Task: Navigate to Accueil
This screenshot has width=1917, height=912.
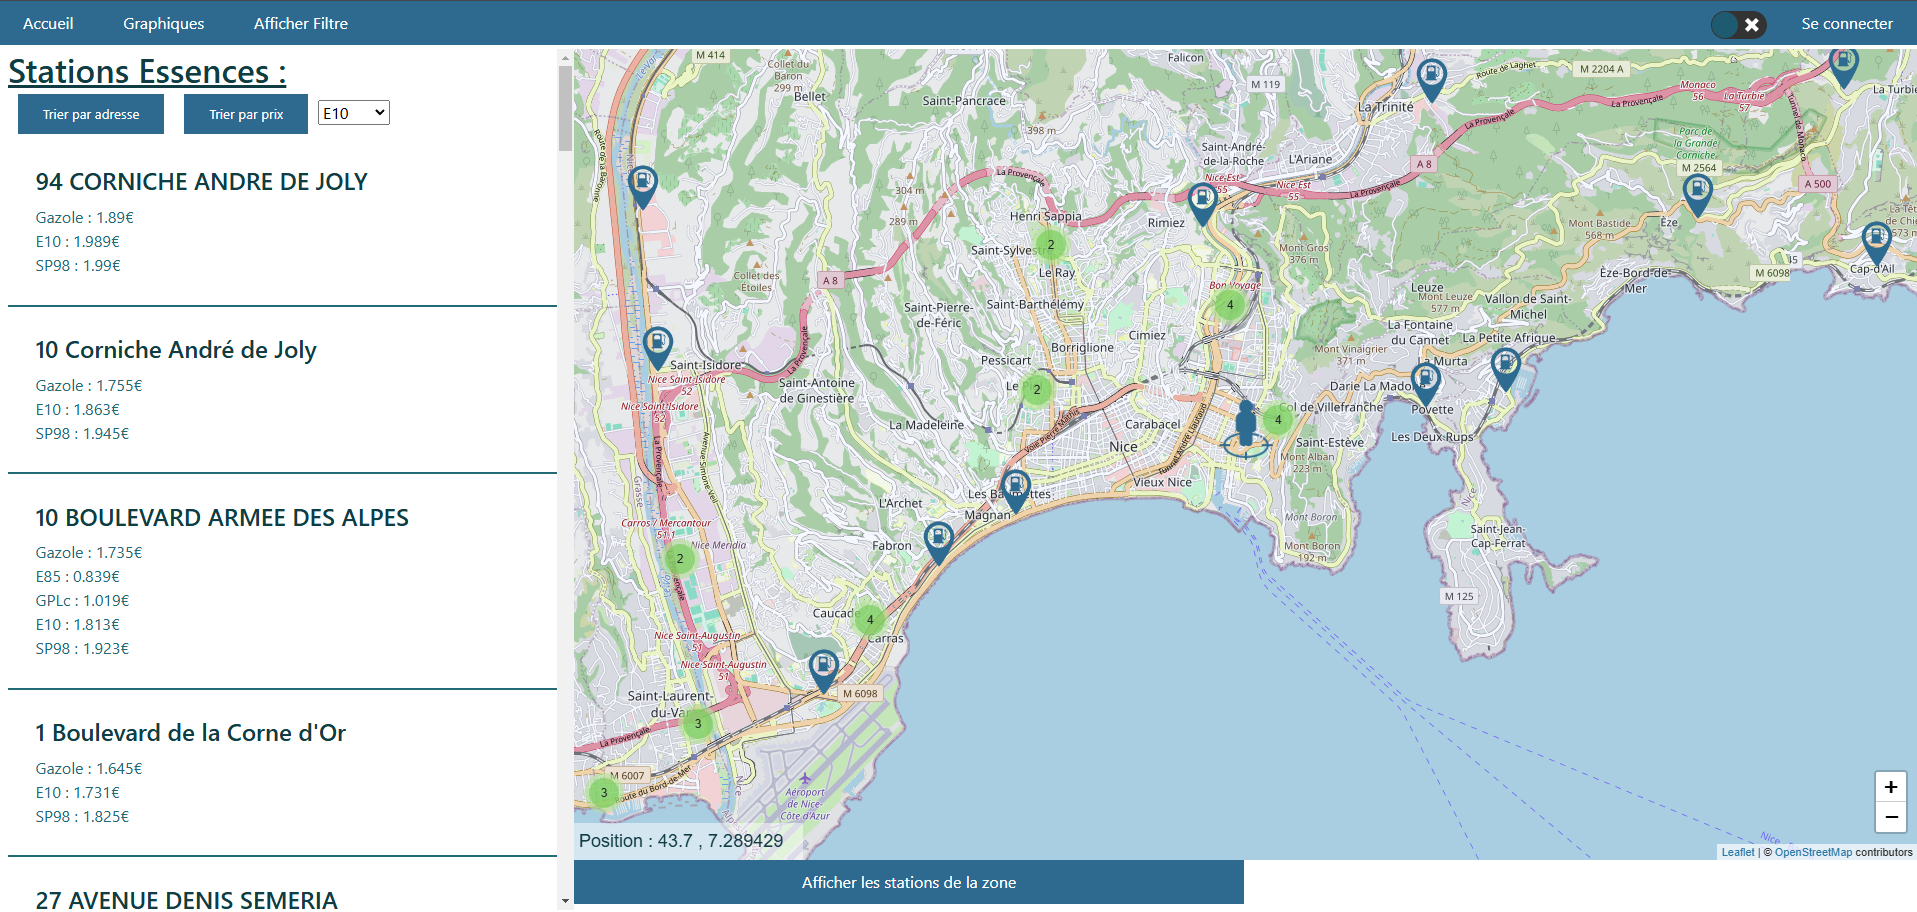Action: pos(47,23)
